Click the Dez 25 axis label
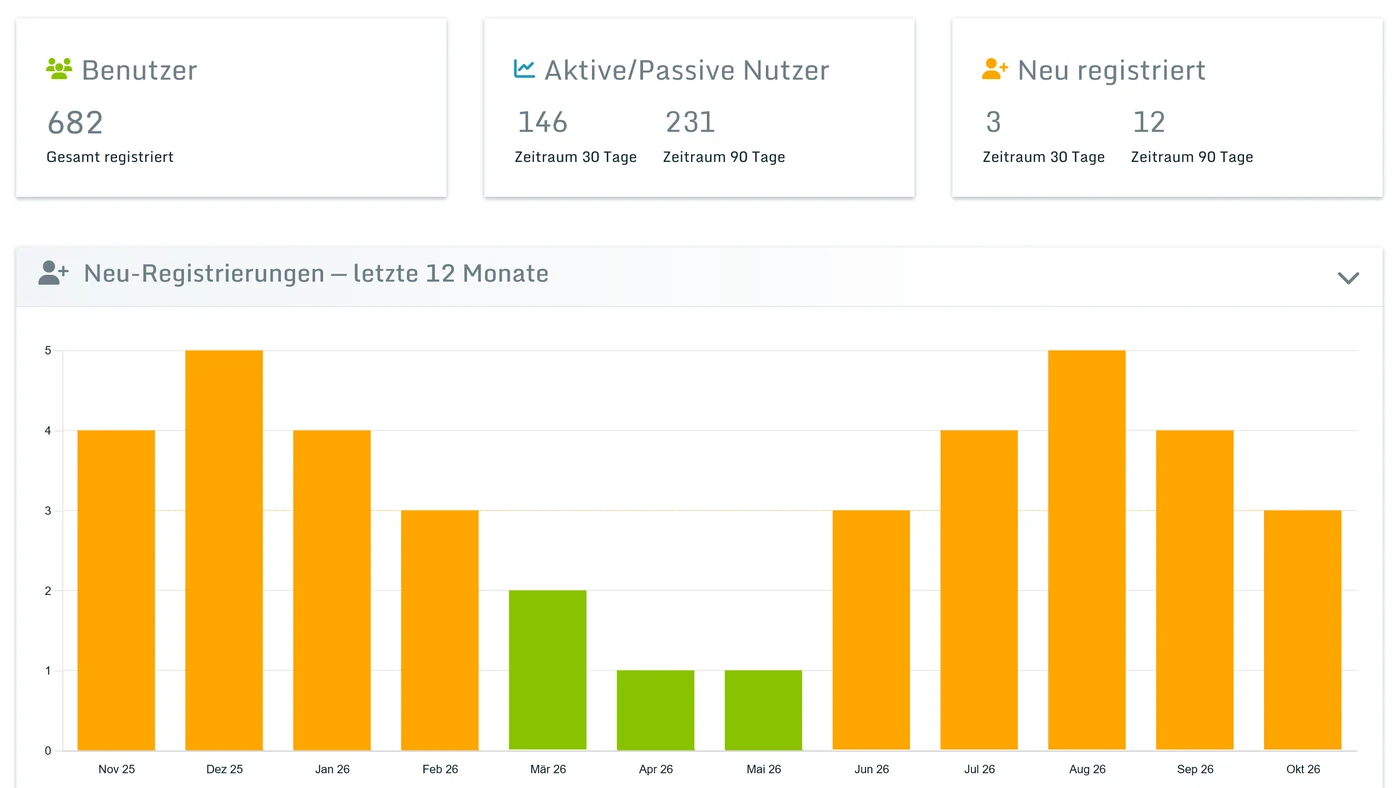This screenshot has height=788, width=1400. click(224, 769)
